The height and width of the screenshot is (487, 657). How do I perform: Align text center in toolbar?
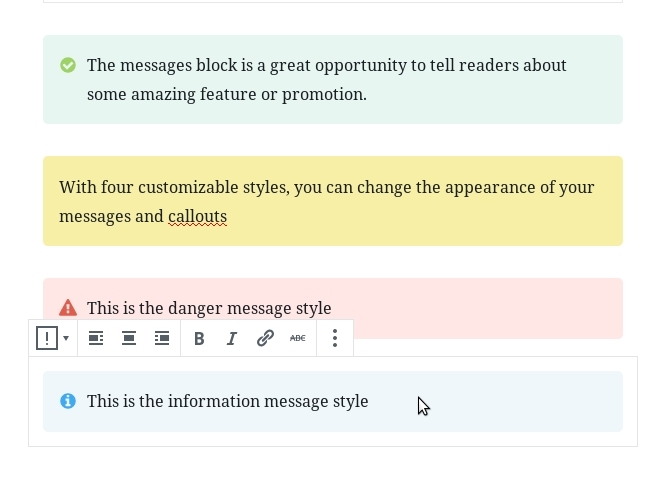click(129, 338)
